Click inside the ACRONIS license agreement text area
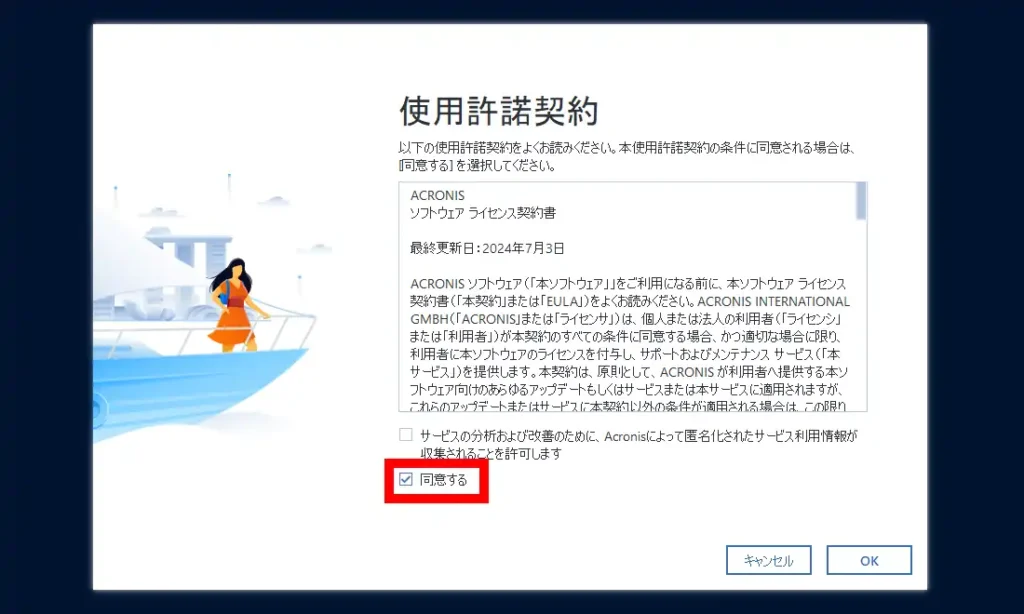 (x=620, y=300)
